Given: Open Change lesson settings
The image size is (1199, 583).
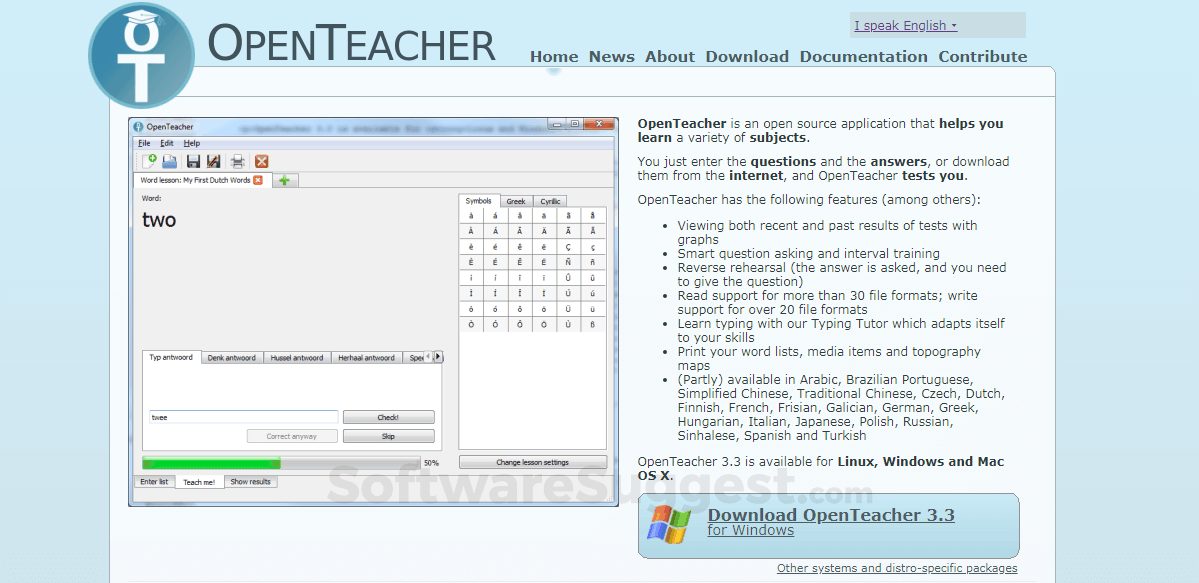Looking at the screenshot, I should point(533,461).
